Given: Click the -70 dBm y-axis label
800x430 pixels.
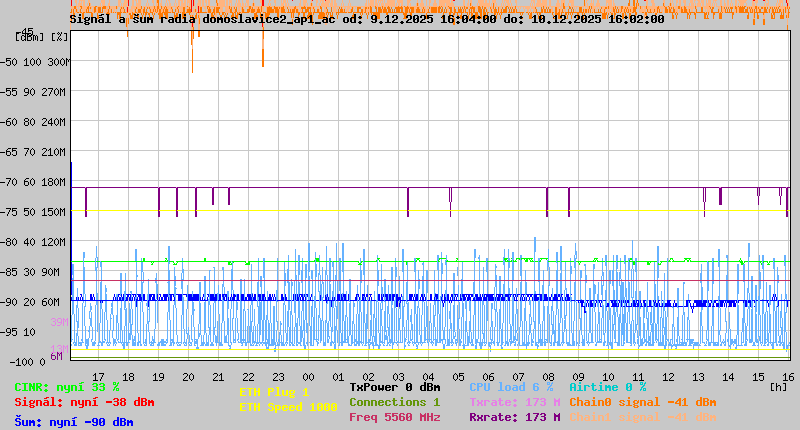Looking at the screenshot, I should [20, 182].
